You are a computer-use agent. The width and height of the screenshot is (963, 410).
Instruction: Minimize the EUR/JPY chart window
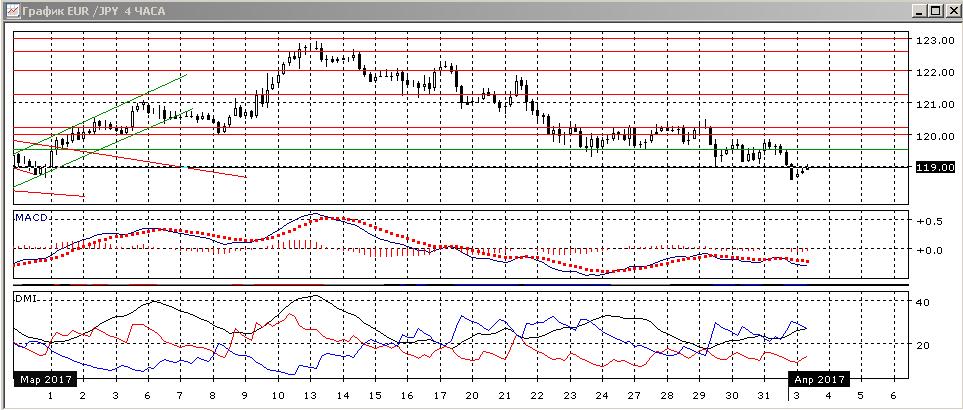pos(918,10)
